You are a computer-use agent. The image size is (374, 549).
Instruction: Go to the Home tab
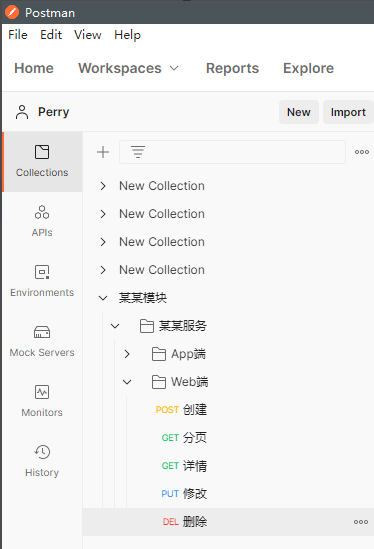tap(34, 68)
